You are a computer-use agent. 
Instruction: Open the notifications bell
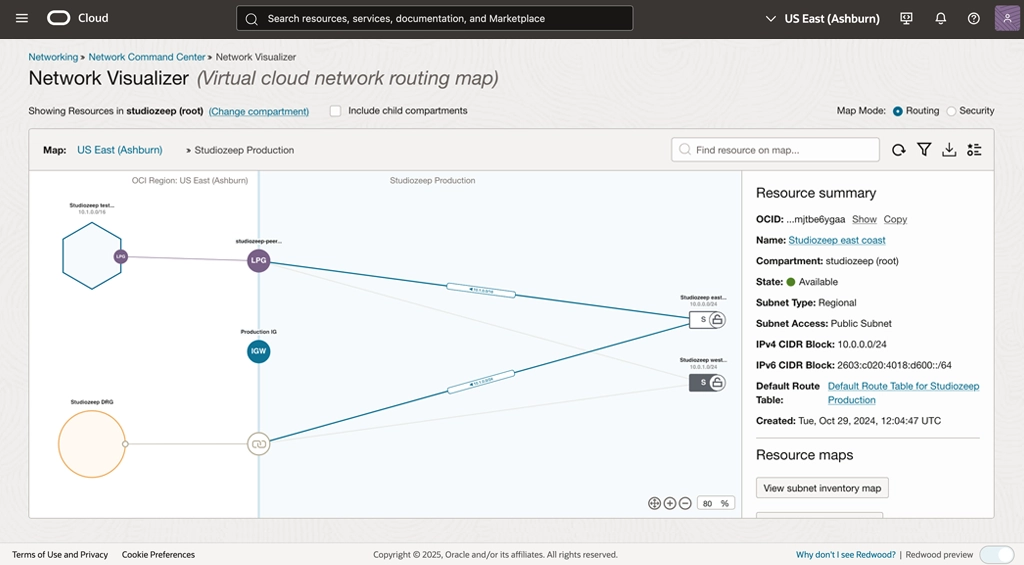pos(940,18)
